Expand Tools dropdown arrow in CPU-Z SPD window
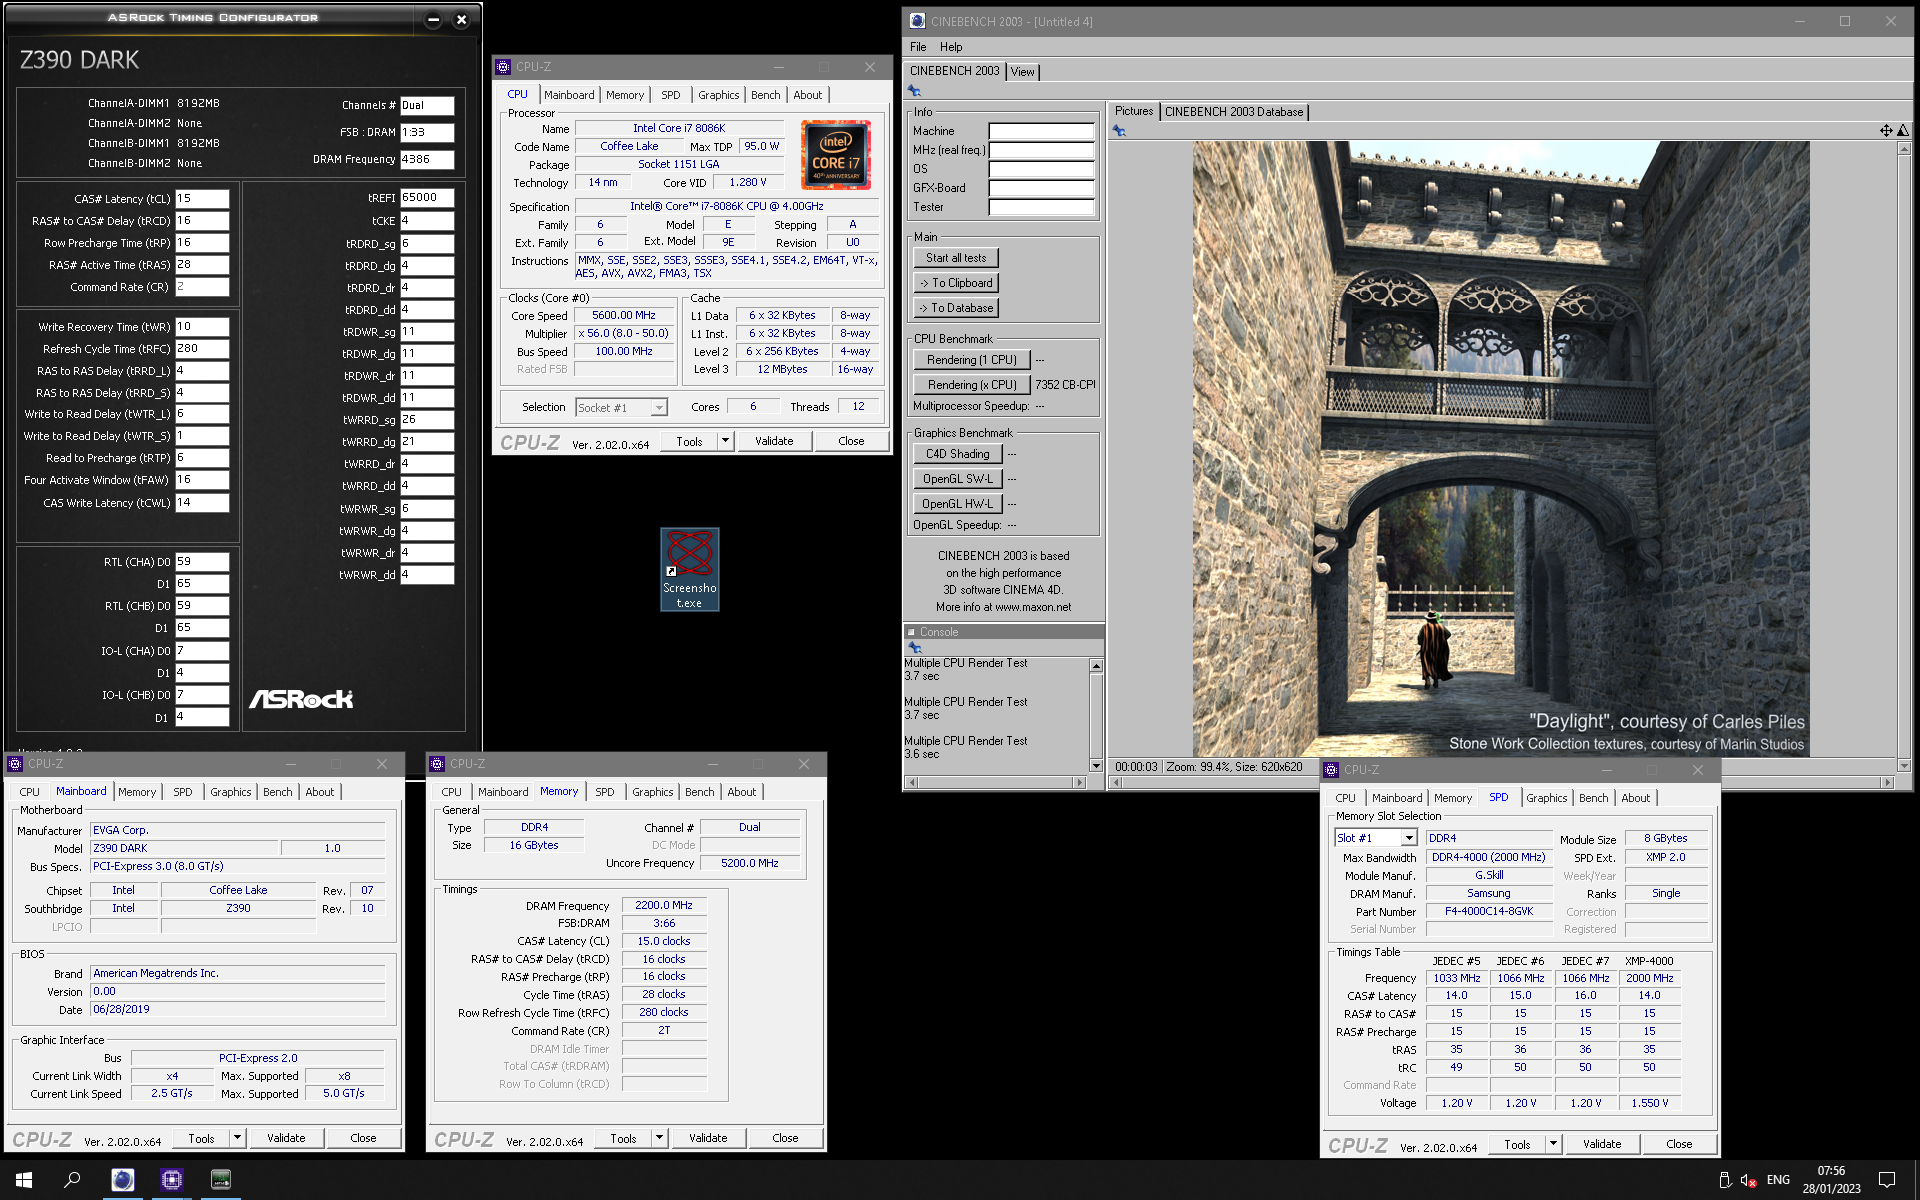 point(1553,1144)
